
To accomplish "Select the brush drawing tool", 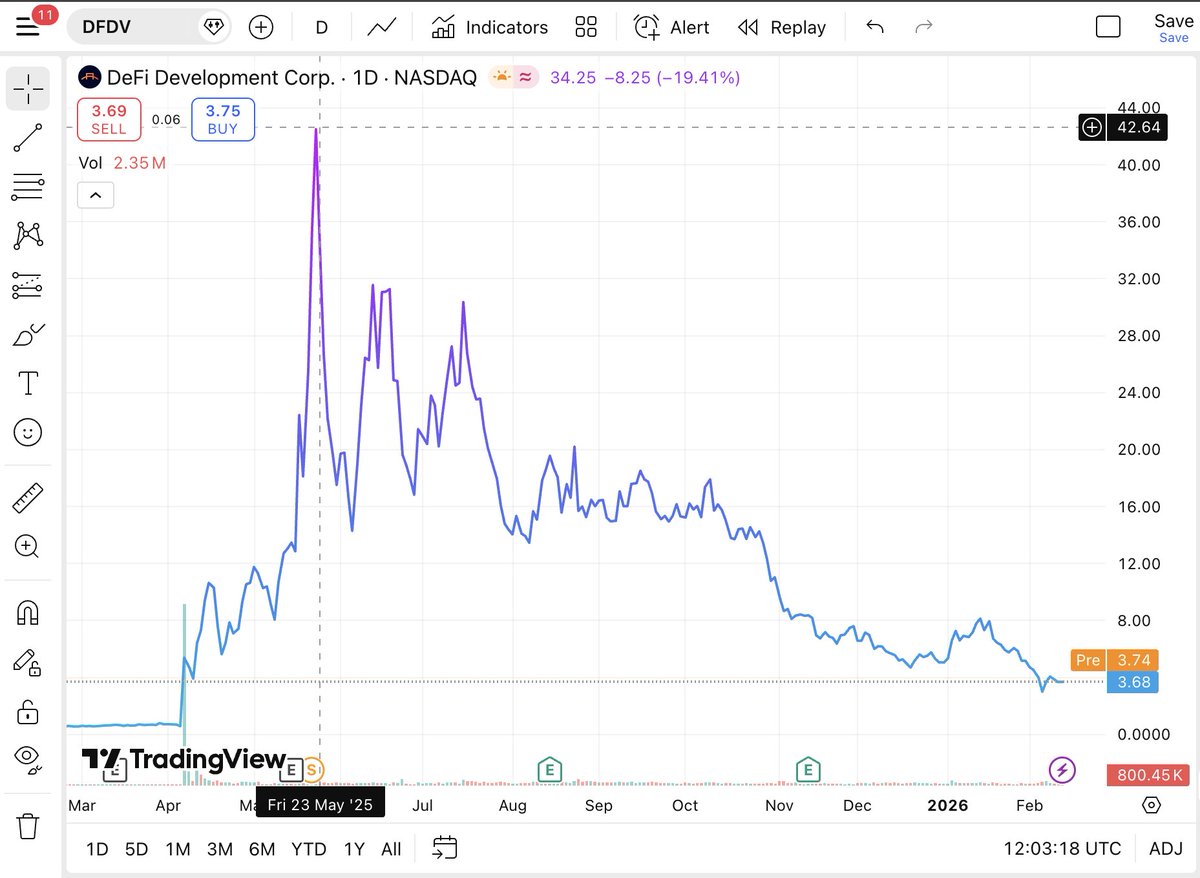I will click(28, 335).
